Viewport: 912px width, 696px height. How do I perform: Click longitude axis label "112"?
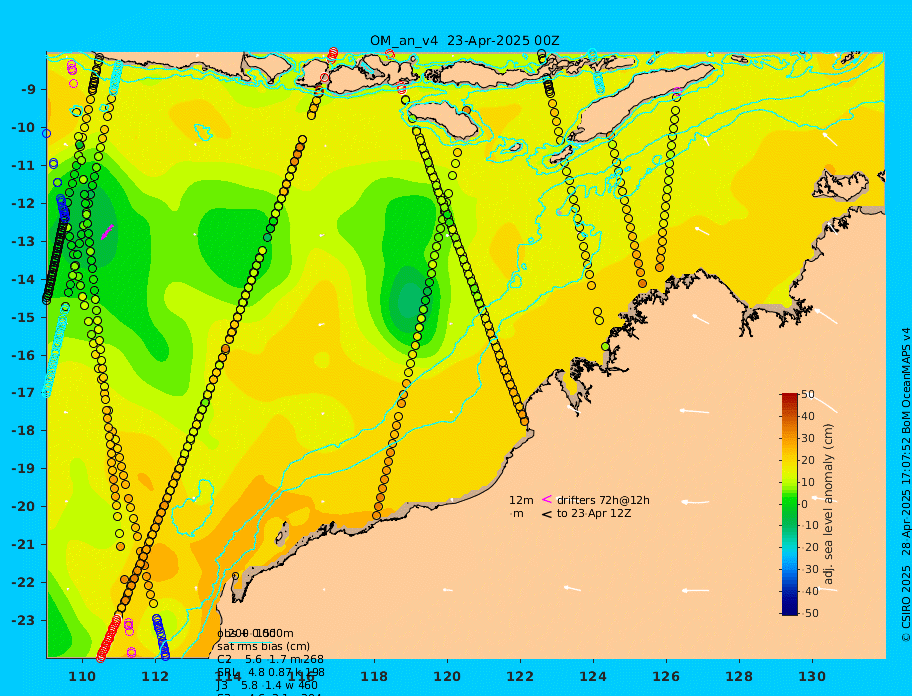pyautogui.click(x=155, y=676)
